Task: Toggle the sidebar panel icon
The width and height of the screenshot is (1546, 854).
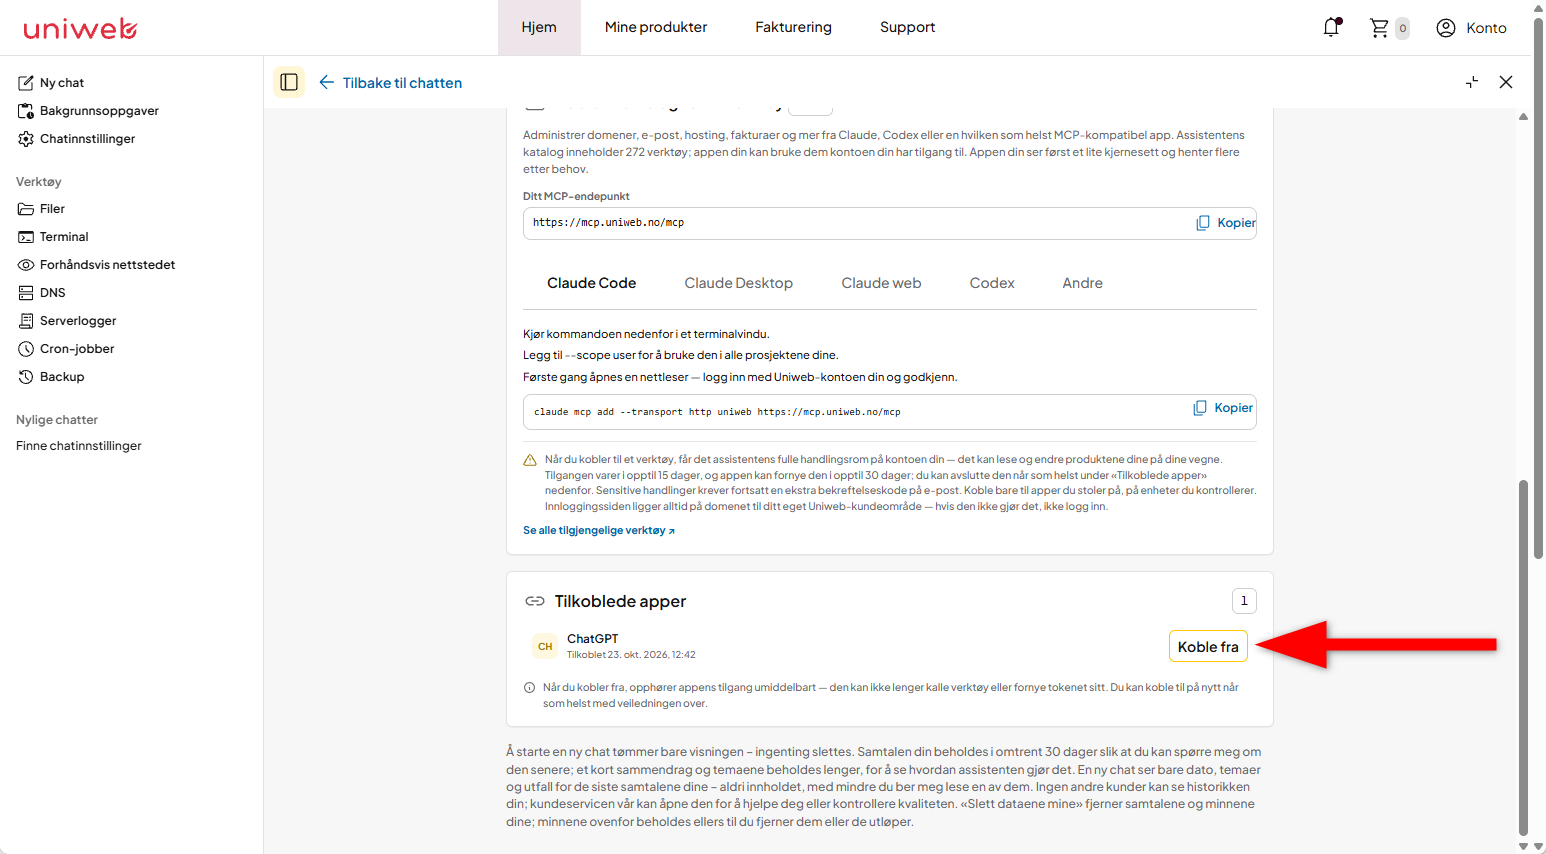Action: click(289, 82)
